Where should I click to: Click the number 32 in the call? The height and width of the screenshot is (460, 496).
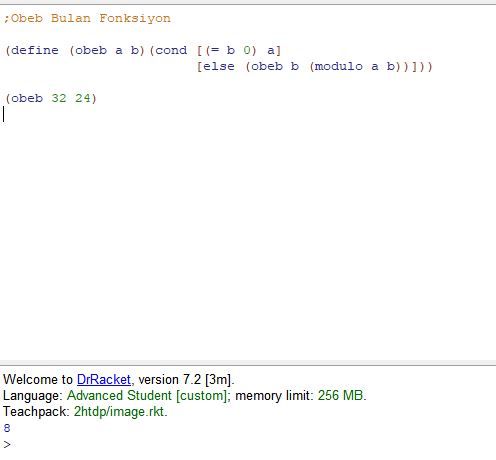click(59, 98)
